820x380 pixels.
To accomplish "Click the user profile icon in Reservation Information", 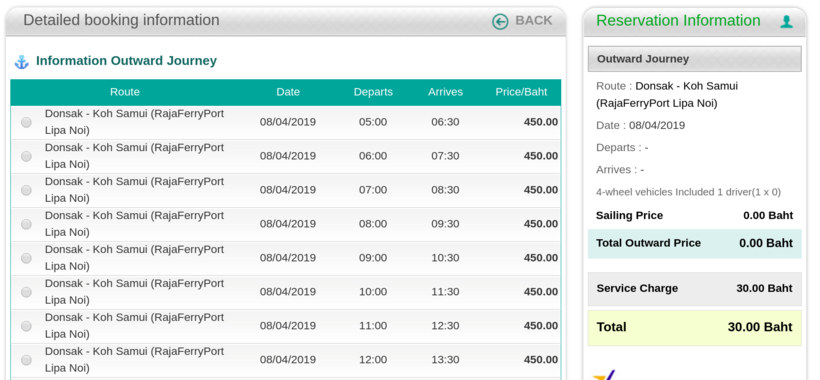I will click(x=786, y=21).
